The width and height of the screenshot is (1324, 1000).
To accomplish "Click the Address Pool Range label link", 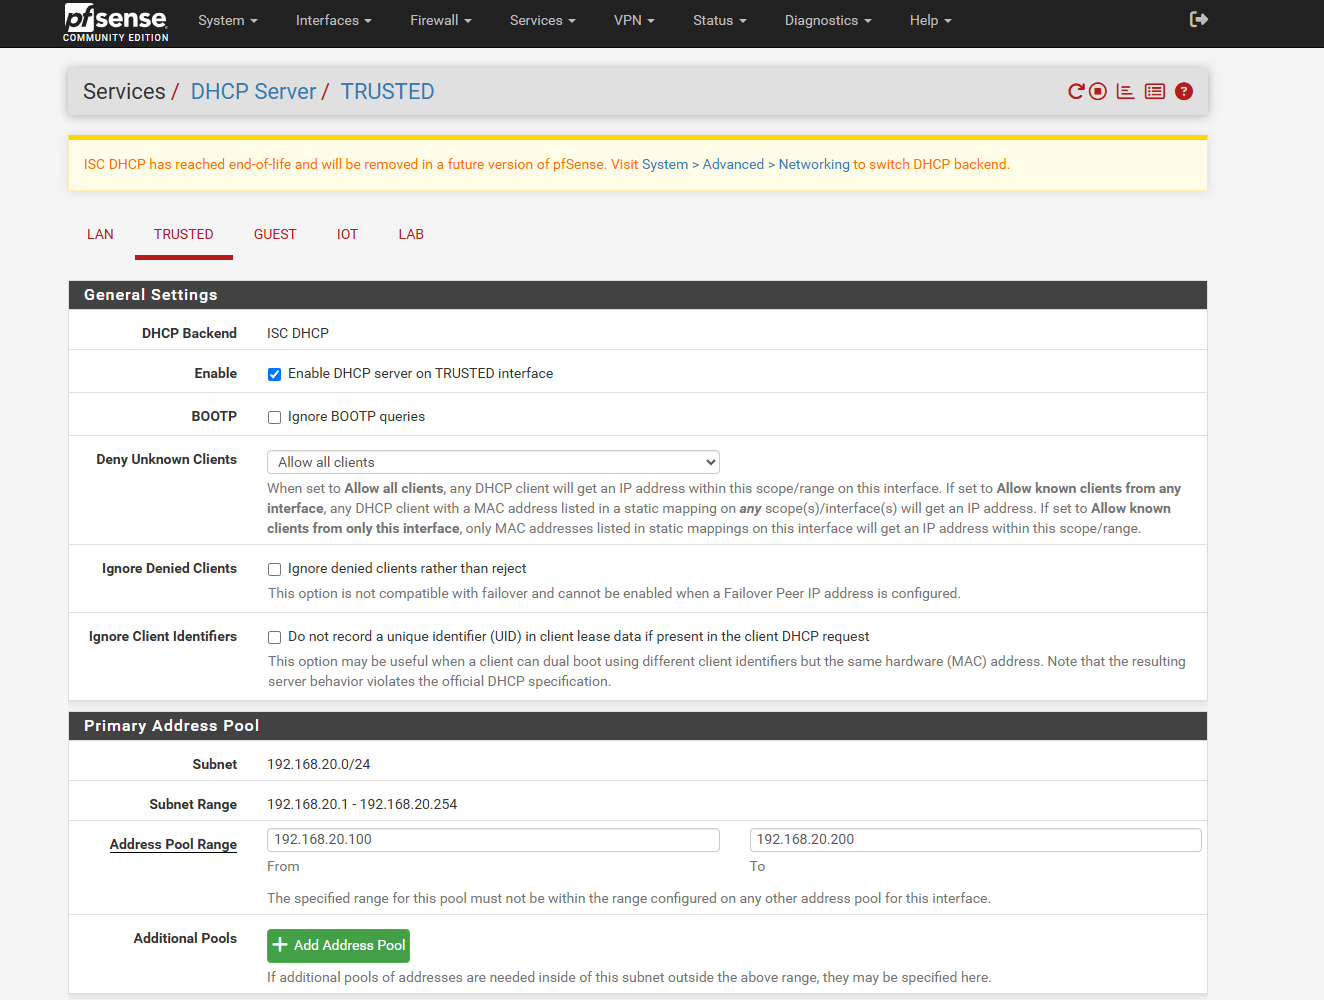I will click(x=173, y=844).
